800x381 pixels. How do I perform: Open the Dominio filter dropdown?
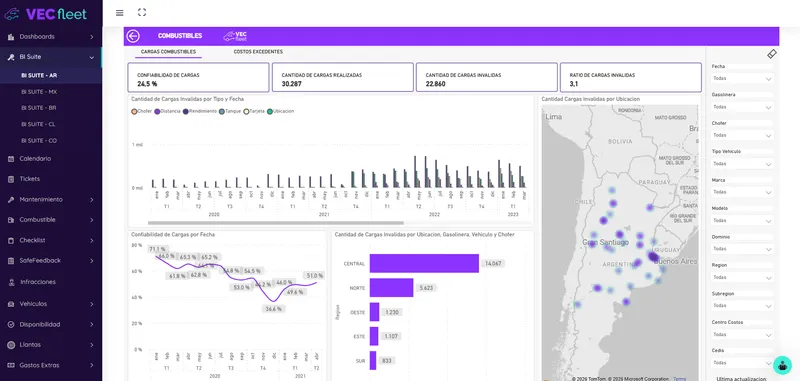click(742, 249)
